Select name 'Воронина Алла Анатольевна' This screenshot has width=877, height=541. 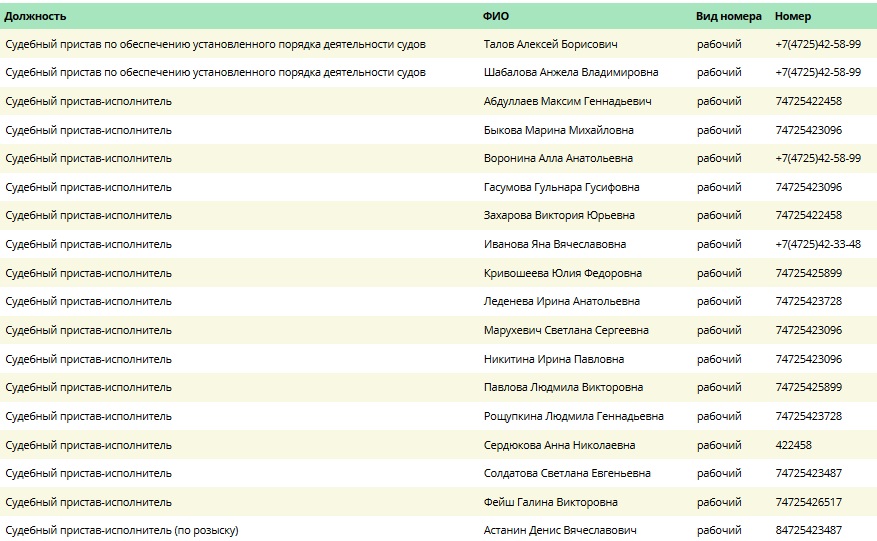pos(558,158)
